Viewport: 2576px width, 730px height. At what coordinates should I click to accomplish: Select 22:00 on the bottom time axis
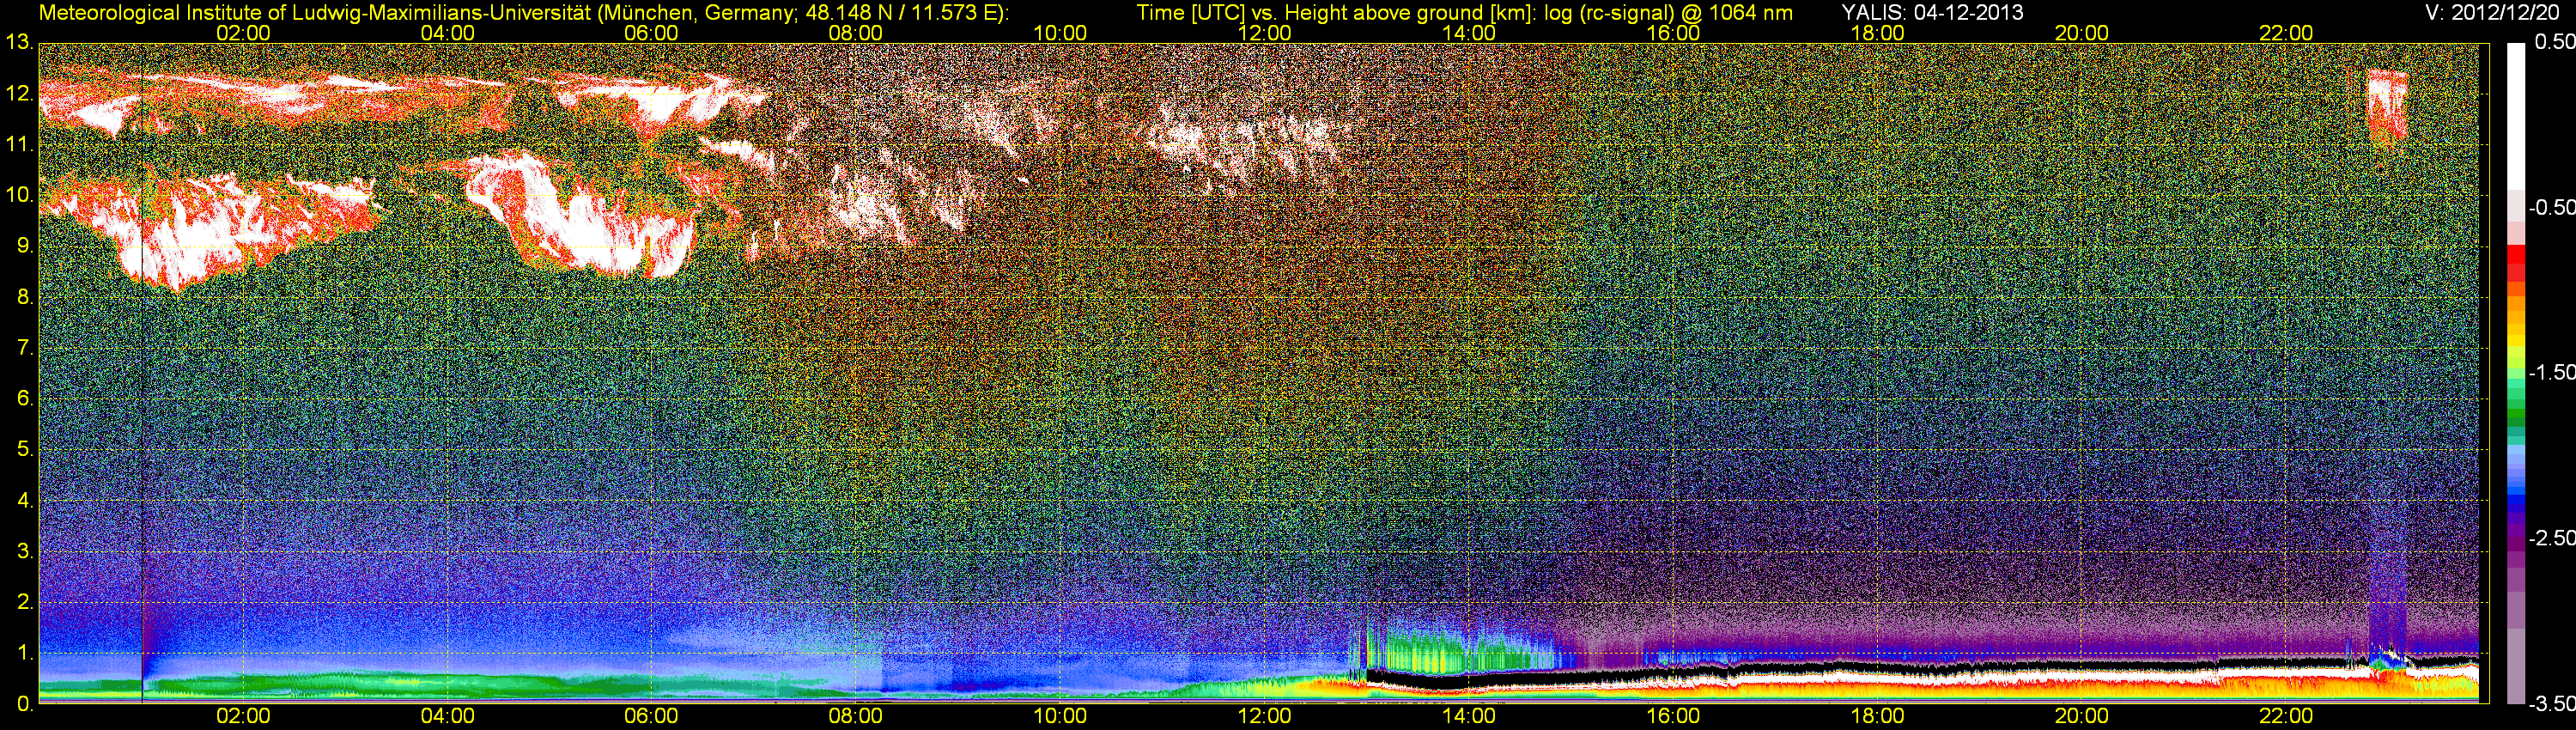[x=2286, y=717]
